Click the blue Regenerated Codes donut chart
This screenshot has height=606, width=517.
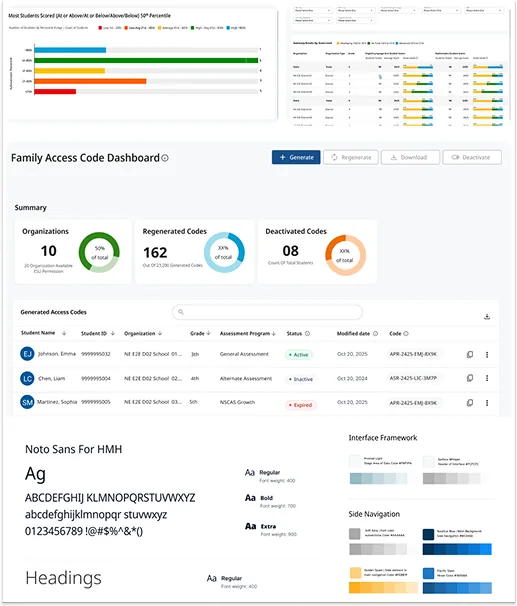tap(224, 252)
